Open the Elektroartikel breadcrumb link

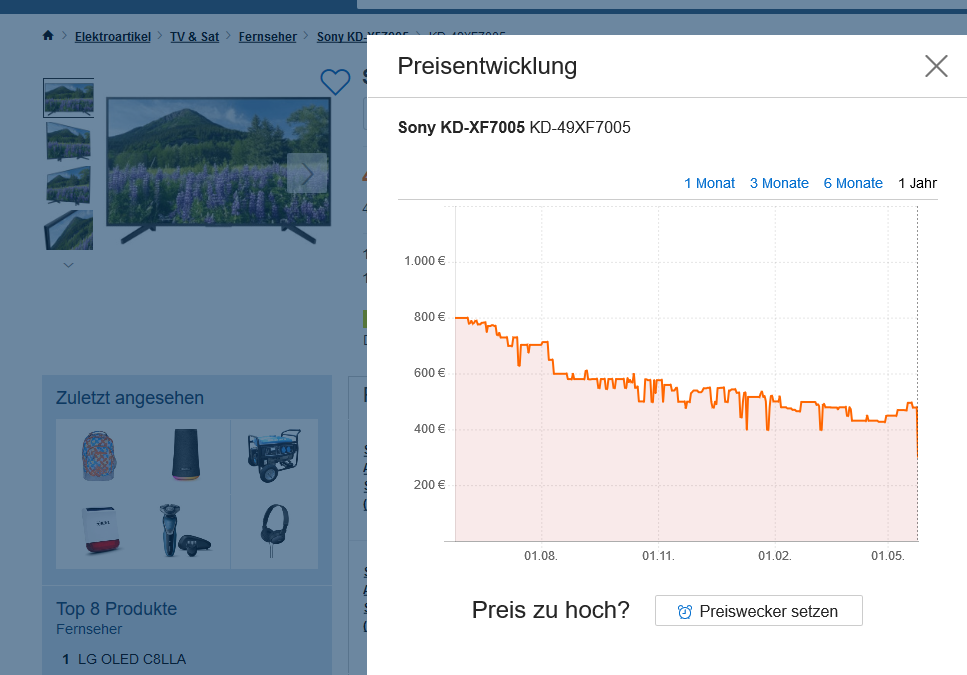tap(112, 37)
